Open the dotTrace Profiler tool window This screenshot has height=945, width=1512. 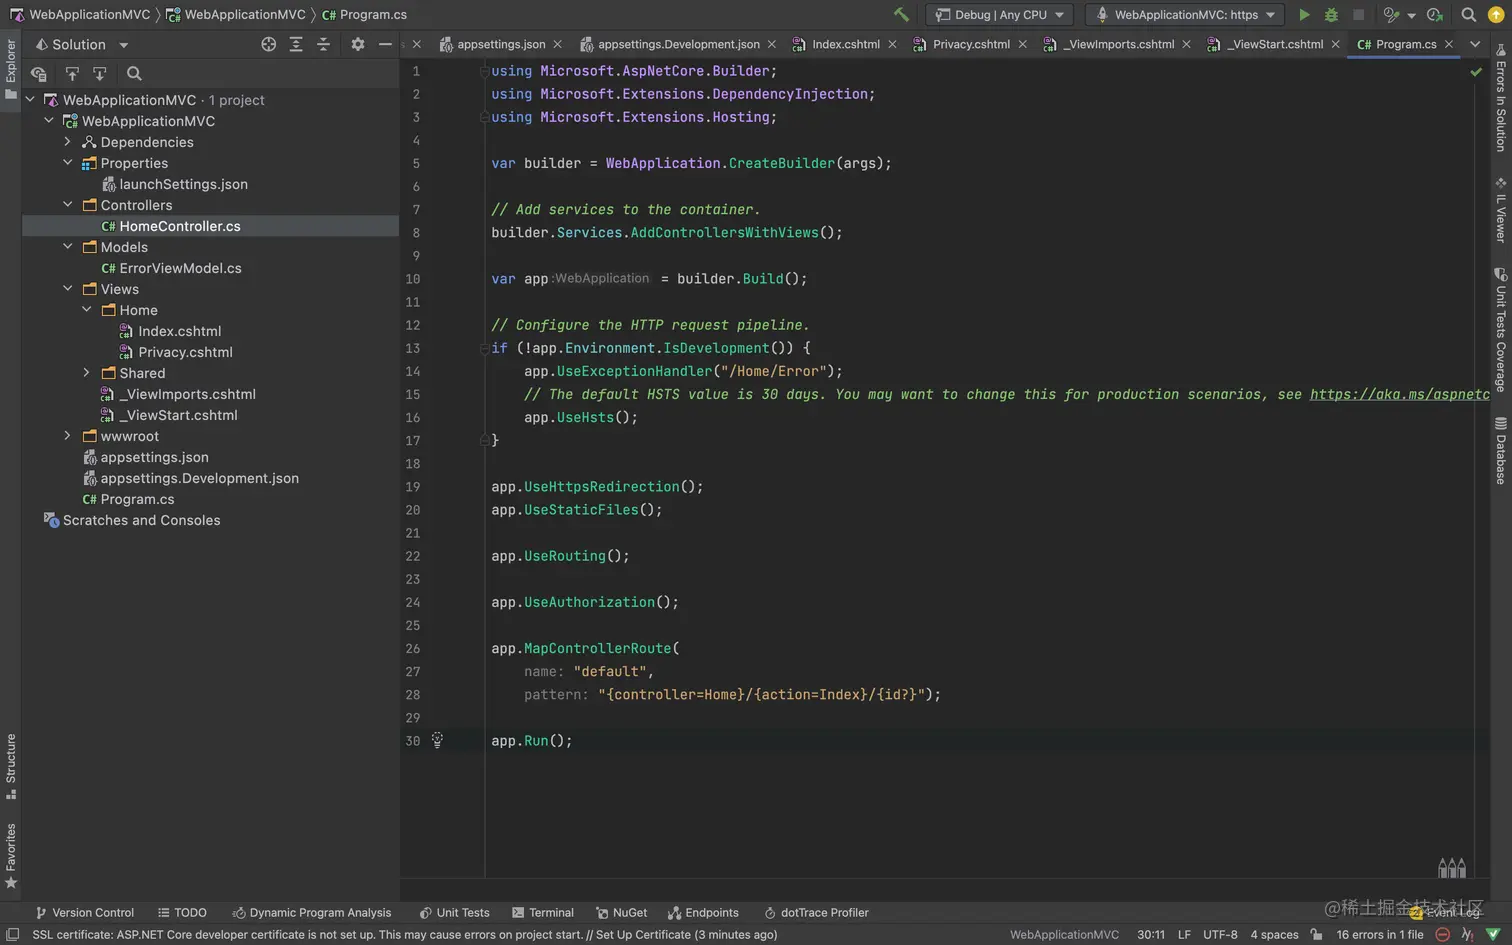[816, 912]
